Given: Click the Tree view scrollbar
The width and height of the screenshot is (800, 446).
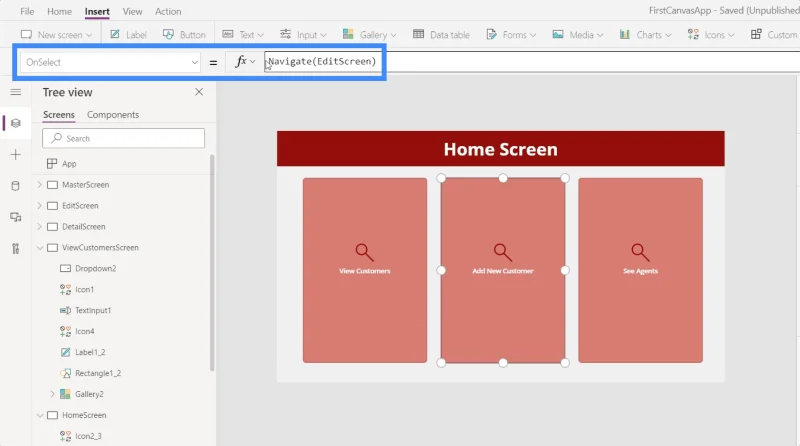Looking at the screenshot, I should coord(212,263).
